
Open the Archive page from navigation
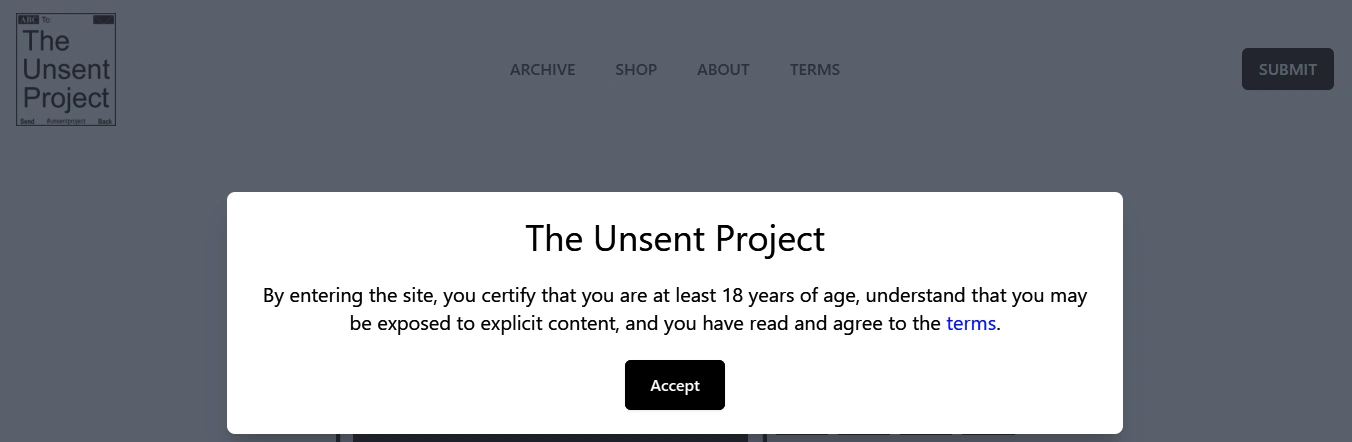(542, 69)
